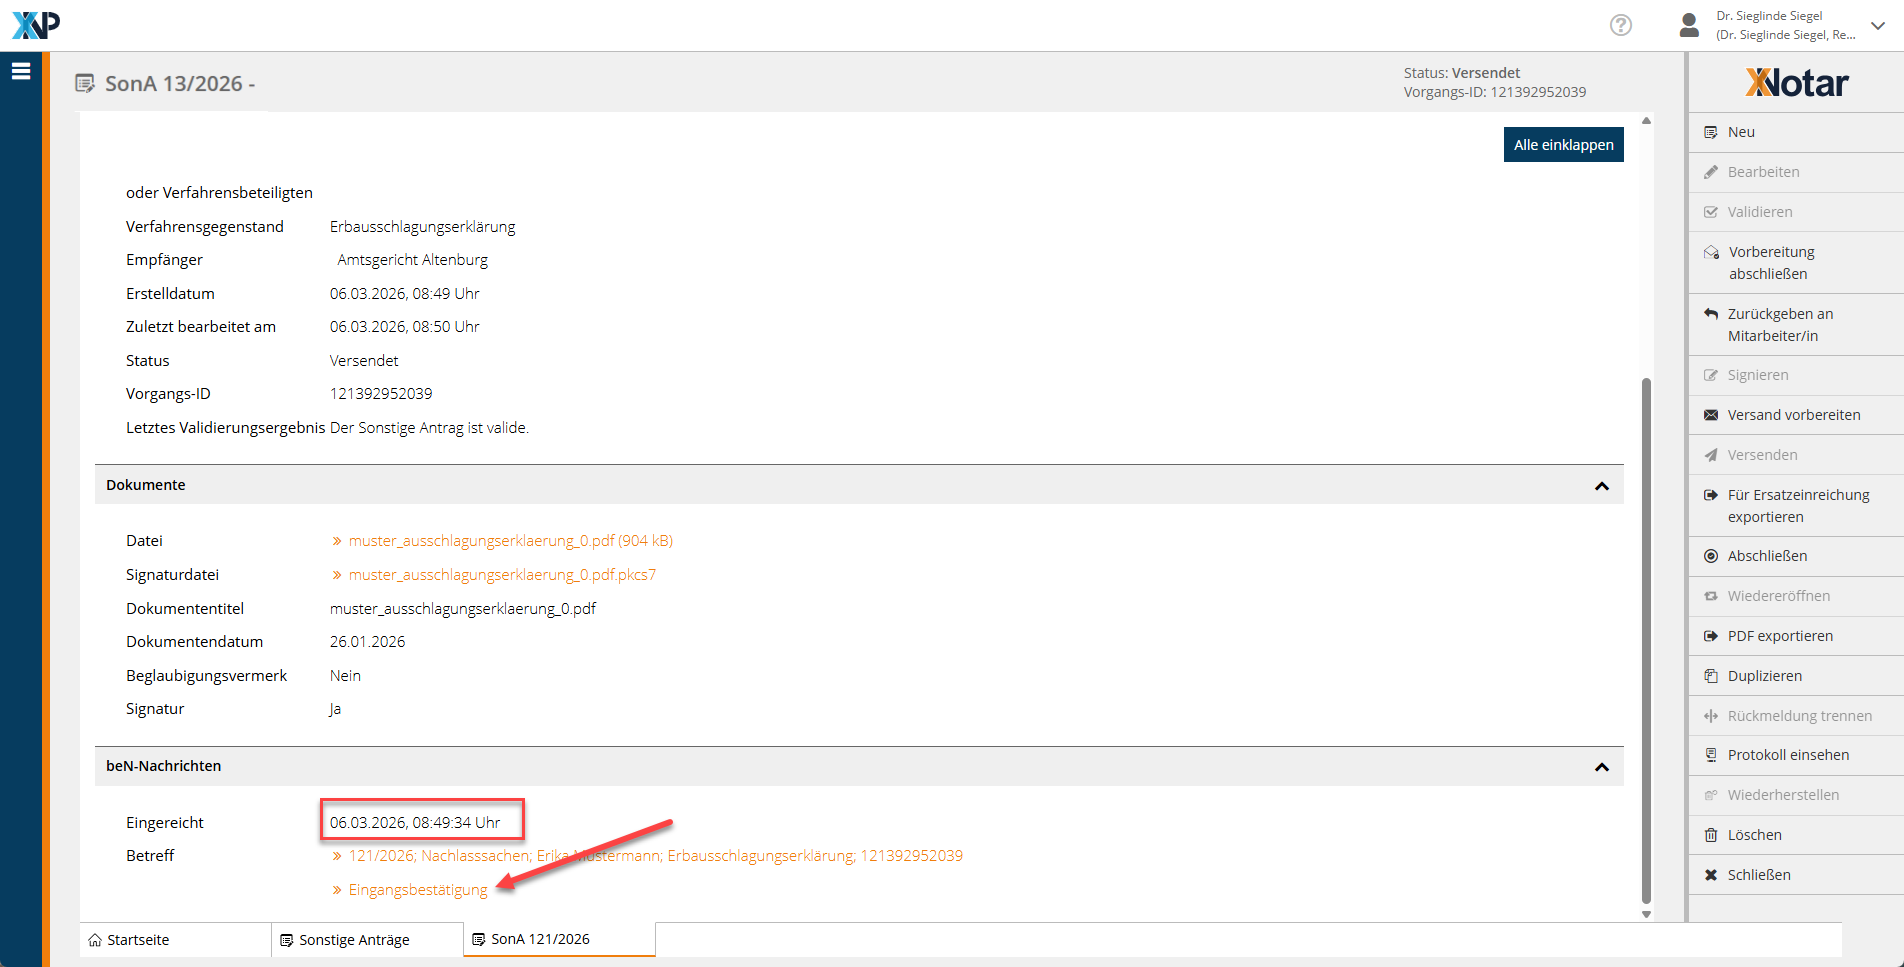
Task: Expand the user account dropdown arrow
Action: click(x=1878, y=26)
